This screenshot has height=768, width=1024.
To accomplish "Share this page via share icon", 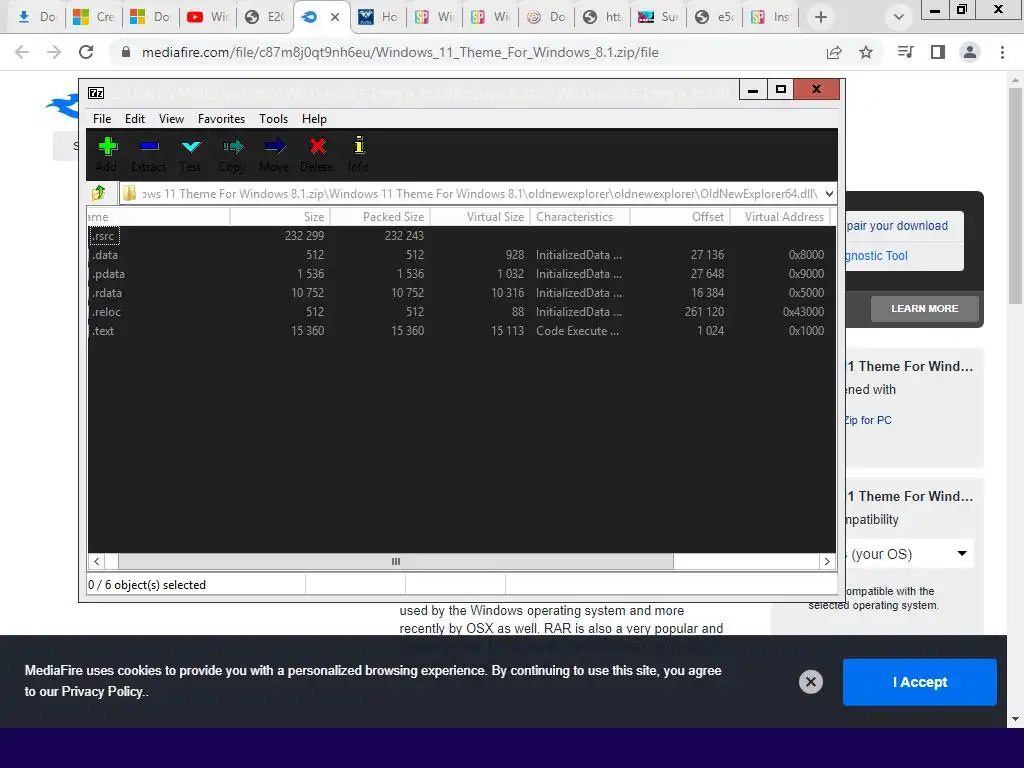I will point(834,52).
